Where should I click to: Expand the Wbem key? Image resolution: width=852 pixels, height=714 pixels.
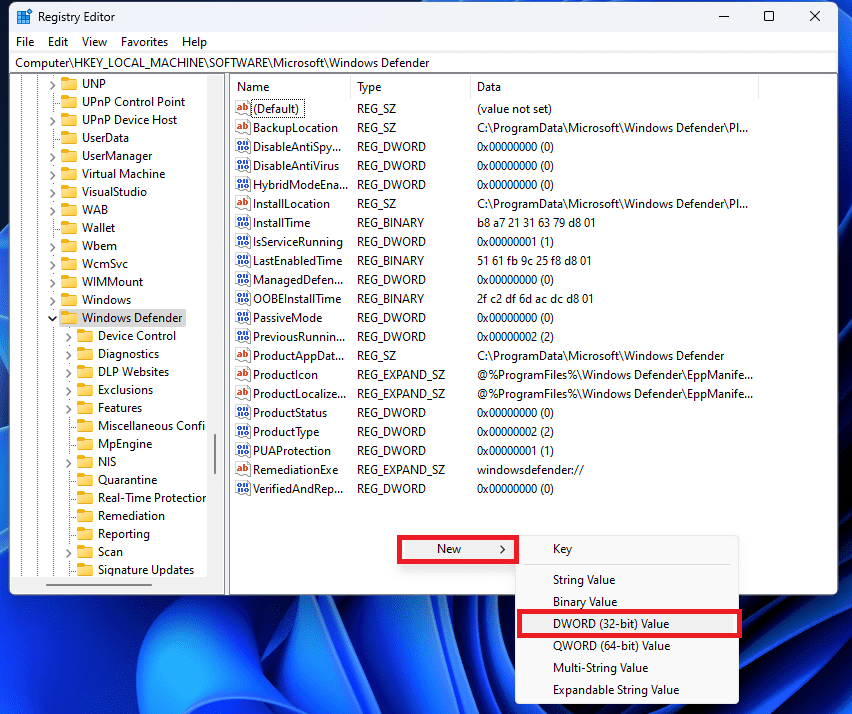pos(52,246)
